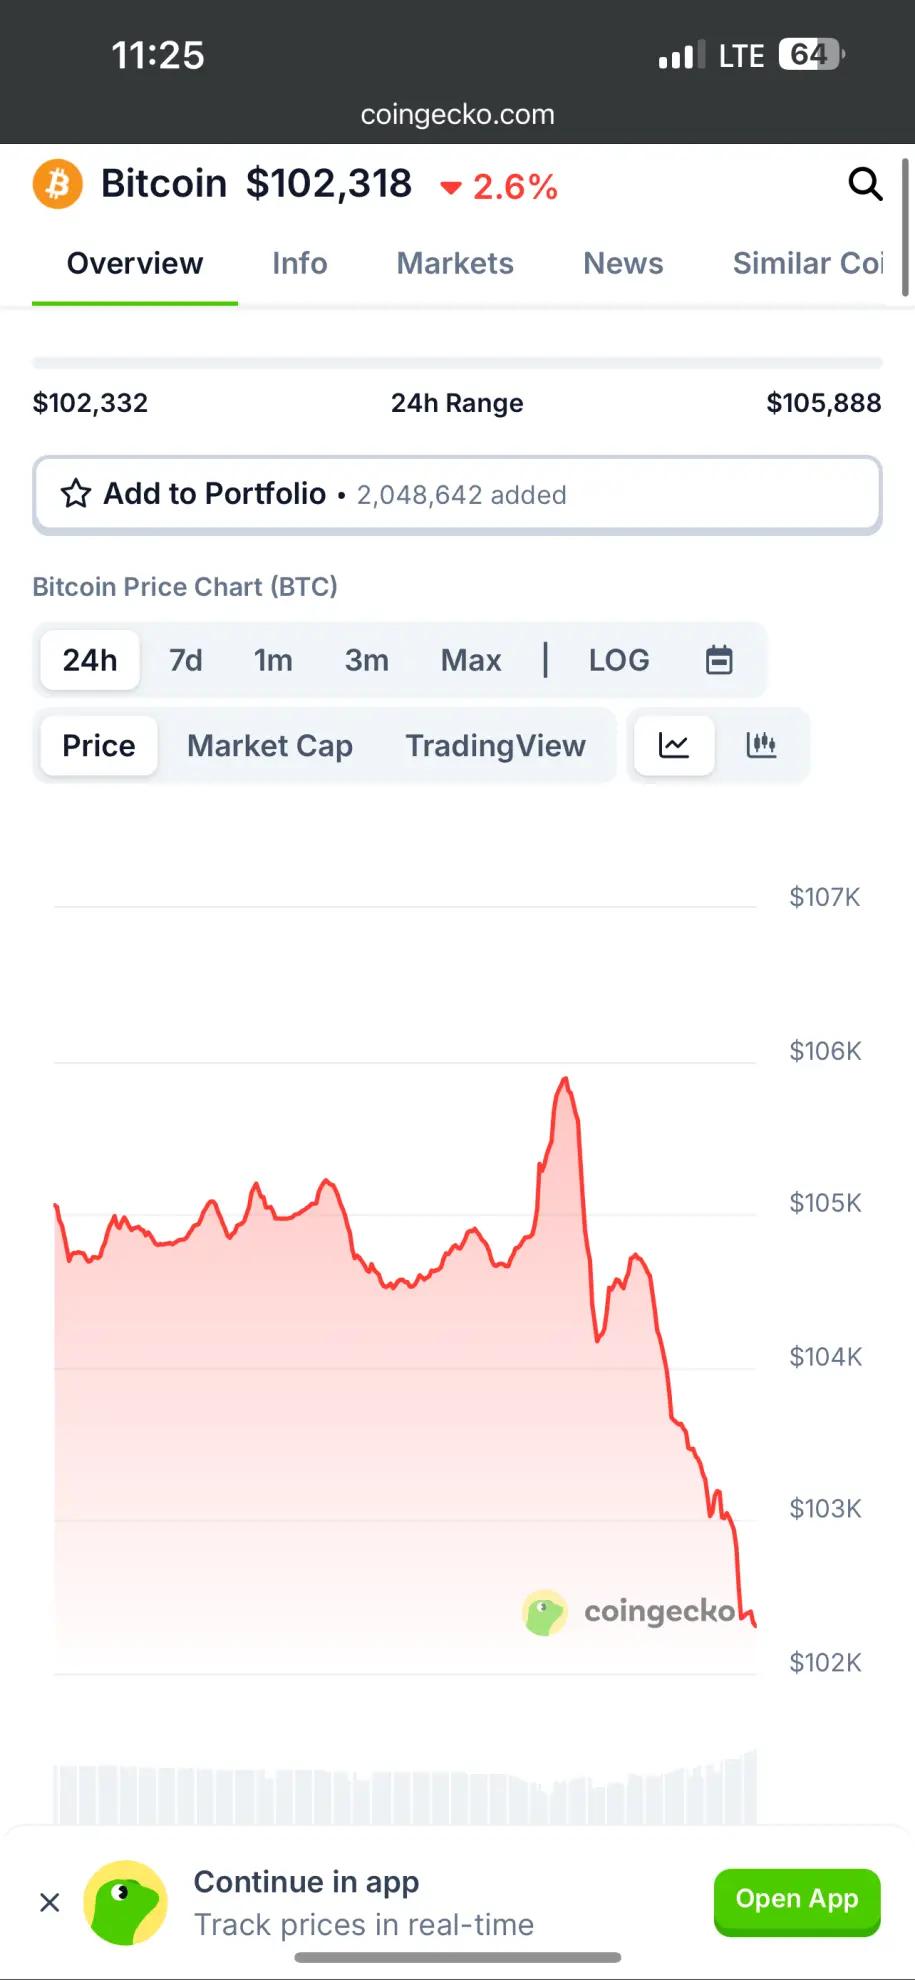The width and height of the screenshot is (915, 1980).
Task: Tap the search magnifier icon
Action: tap(865, 184)
